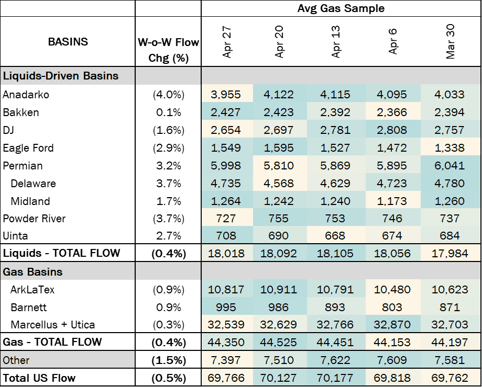Click the Marcellus + Utica row label
Viewport: 482px width, 387px height.
click(x=53, y=325)
